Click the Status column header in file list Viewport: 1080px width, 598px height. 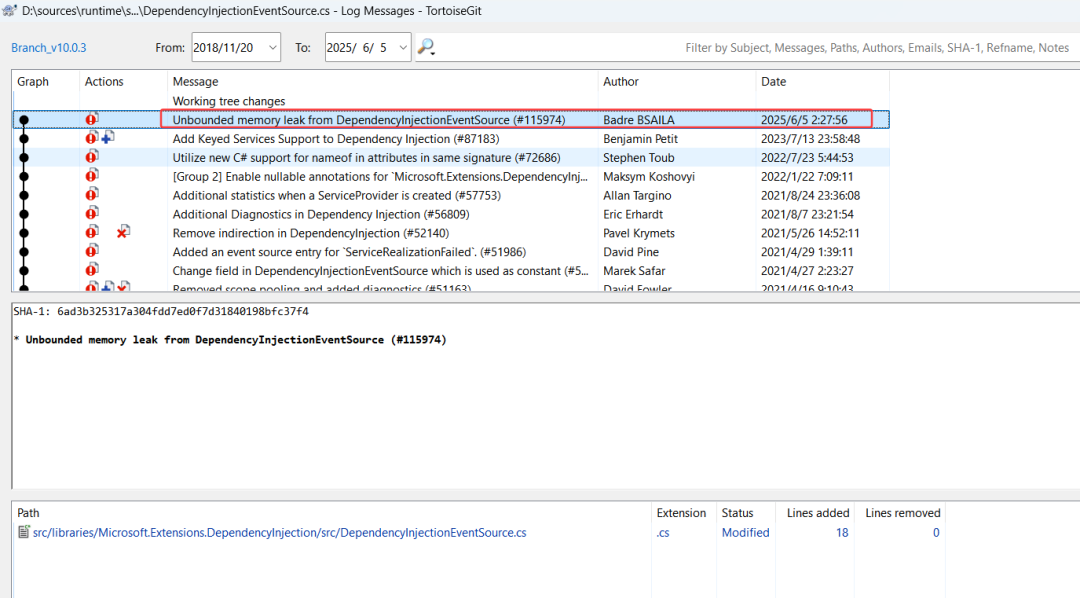tap(737, 513)
